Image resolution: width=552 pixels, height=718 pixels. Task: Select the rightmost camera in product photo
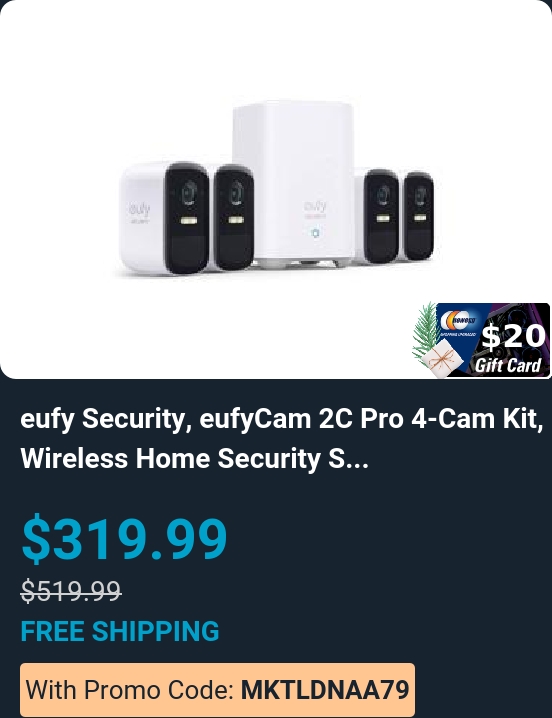click(x=418, y=215)
